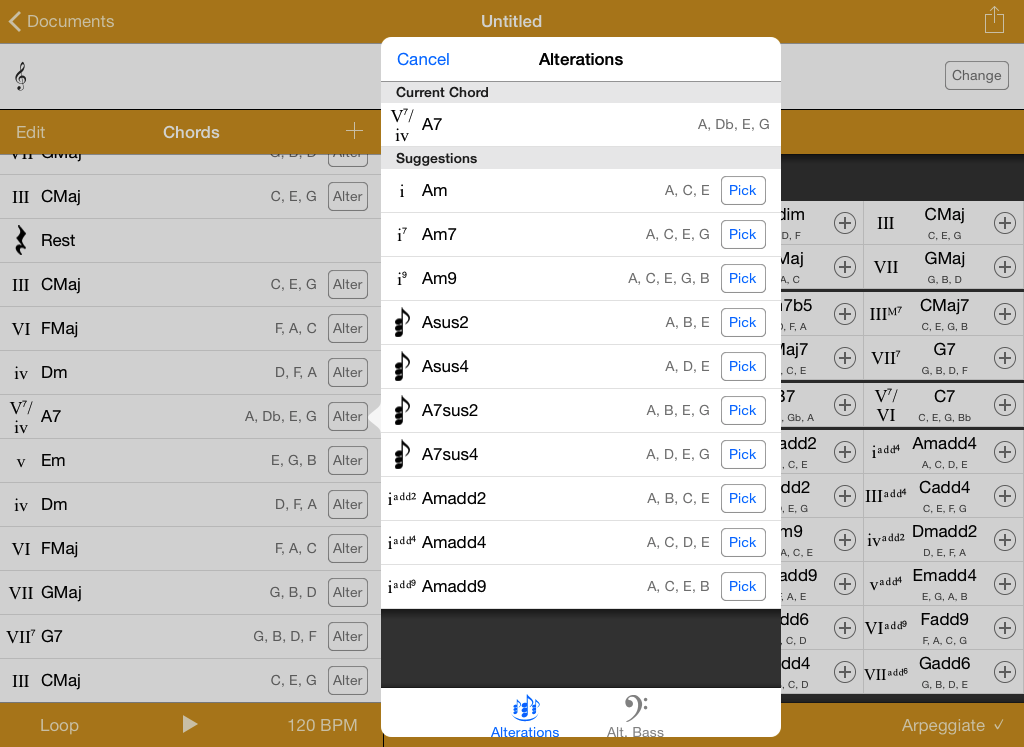Add the CMaj7 chord with its plus icon

1005,314
